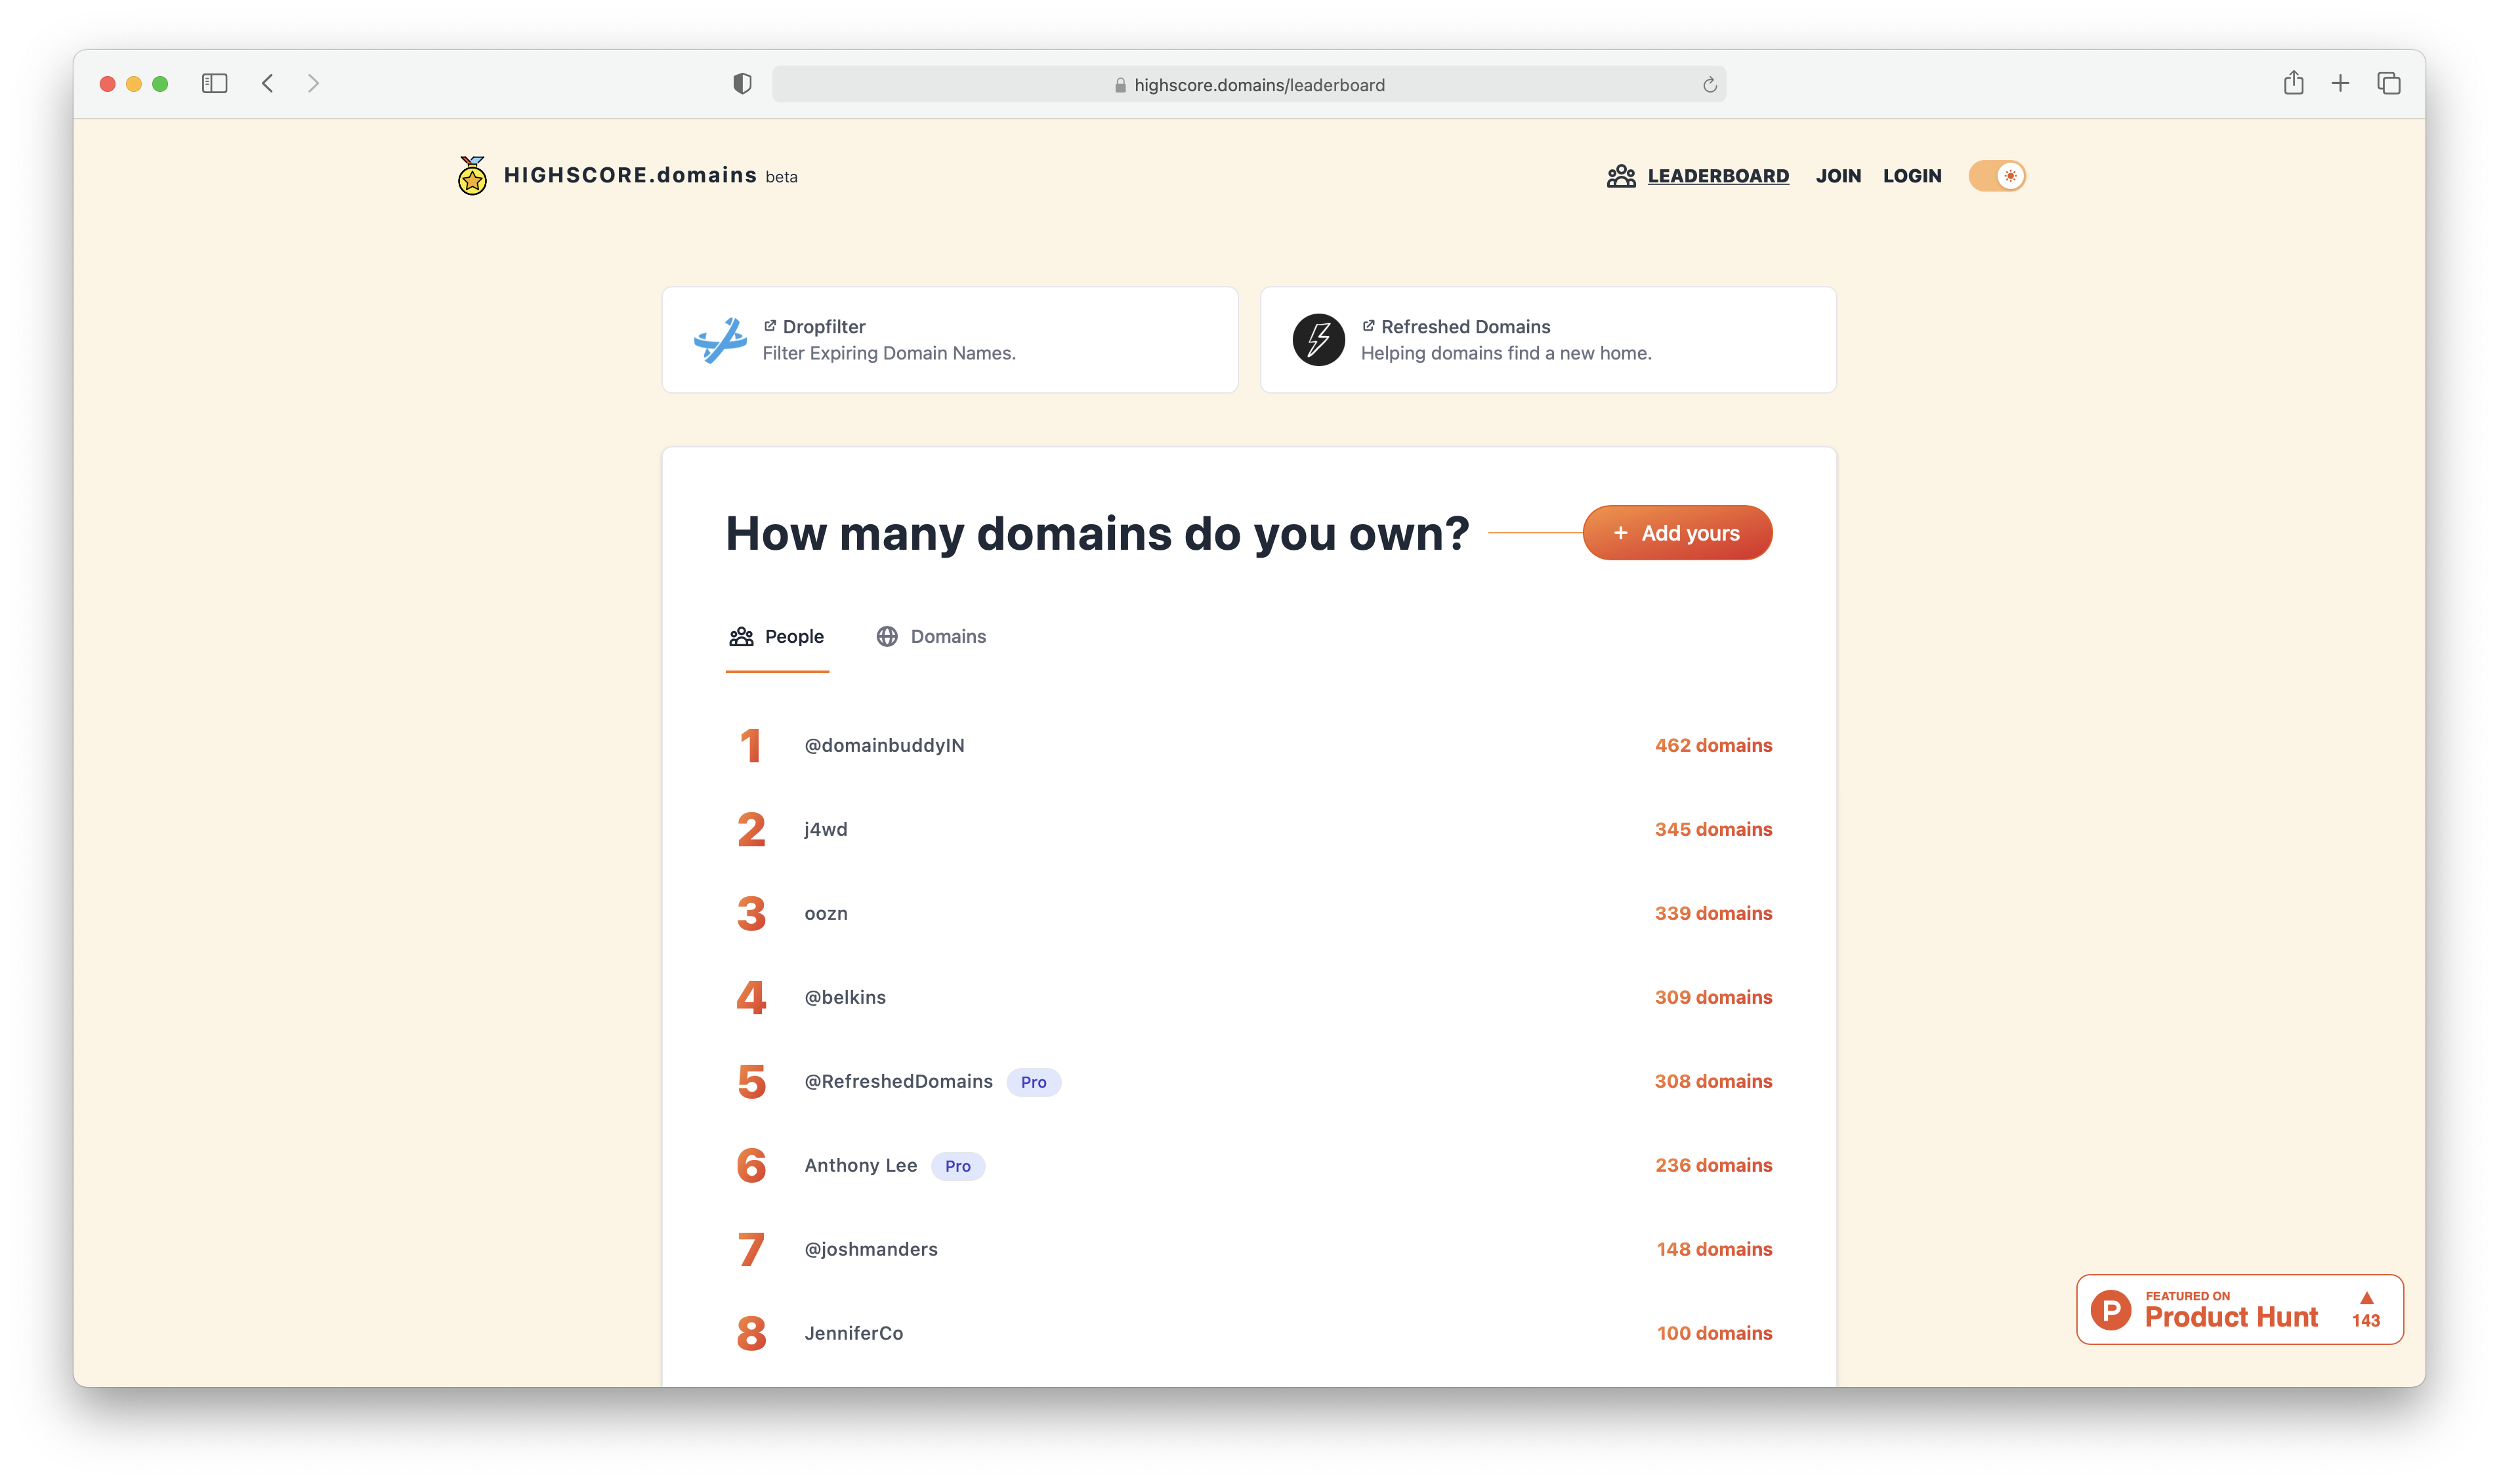Show the tab overview
Viewport: 2499px width, 1484px height.
(x=2388, y=84)
